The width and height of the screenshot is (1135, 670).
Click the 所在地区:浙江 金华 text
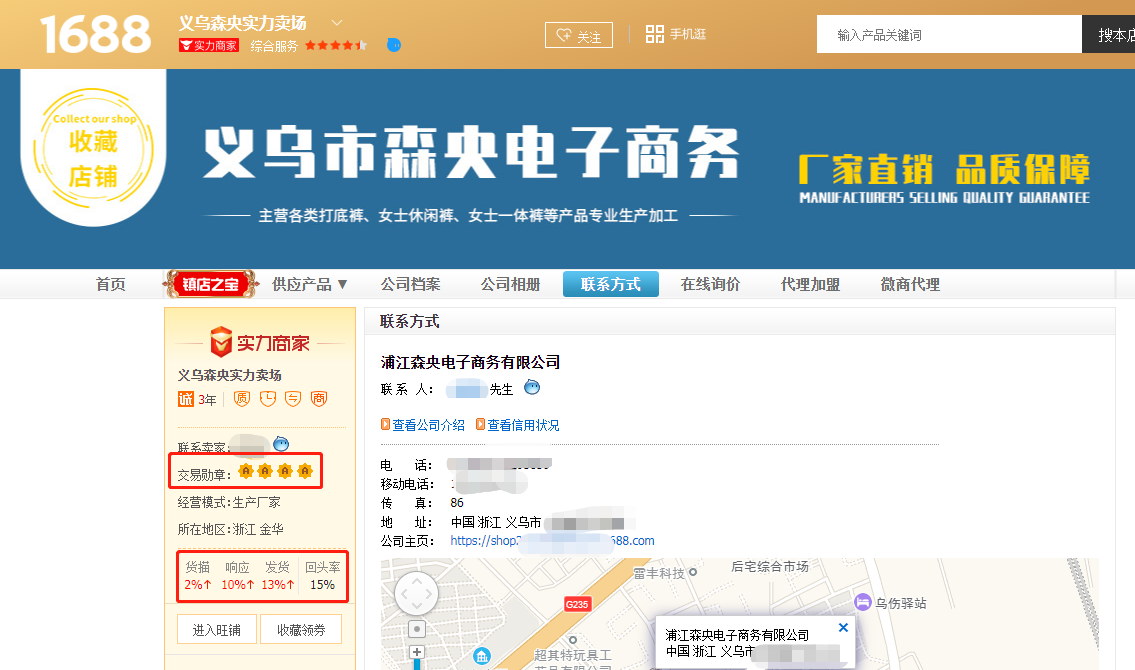[x=230, y=529]
